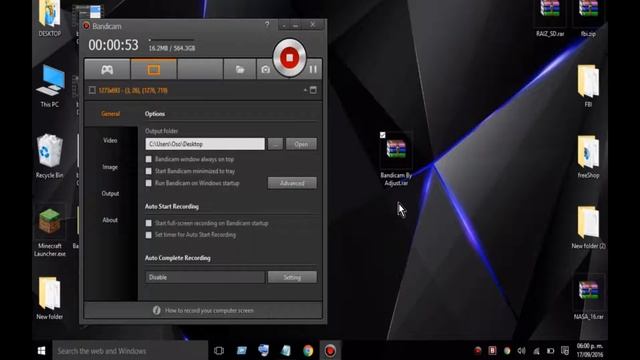Pause the current recording
The image size is (640, 360).
point(313,69)
